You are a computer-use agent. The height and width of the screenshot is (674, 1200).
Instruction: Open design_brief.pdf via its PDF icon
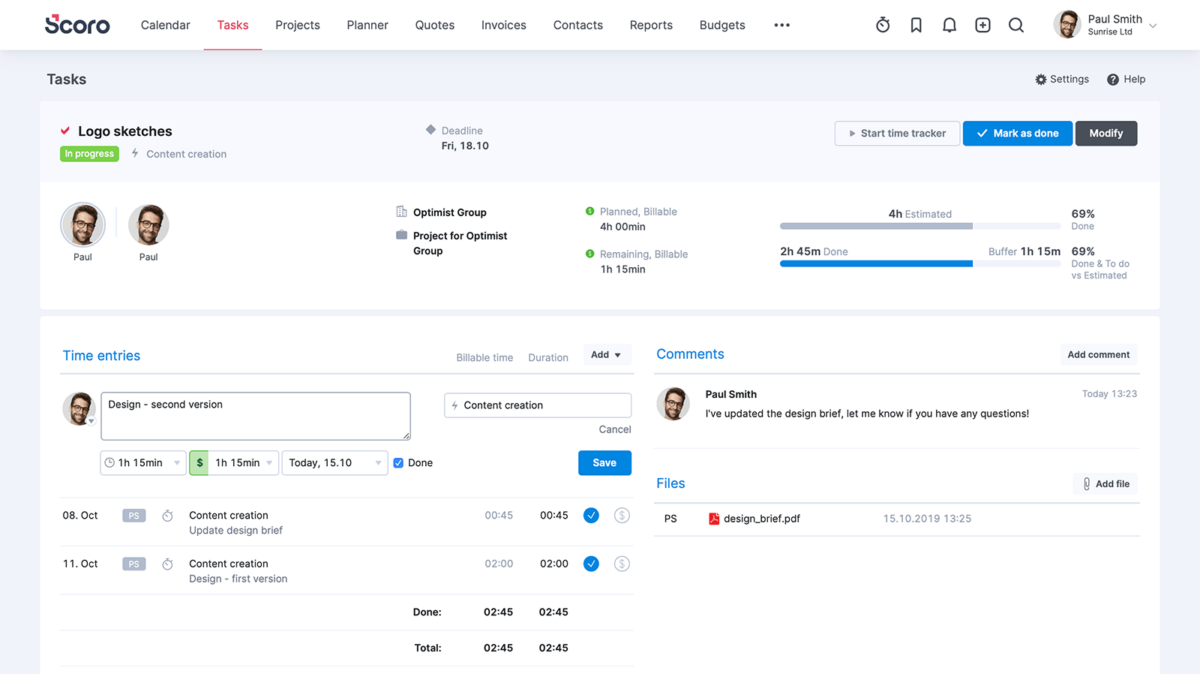[714, 518]
